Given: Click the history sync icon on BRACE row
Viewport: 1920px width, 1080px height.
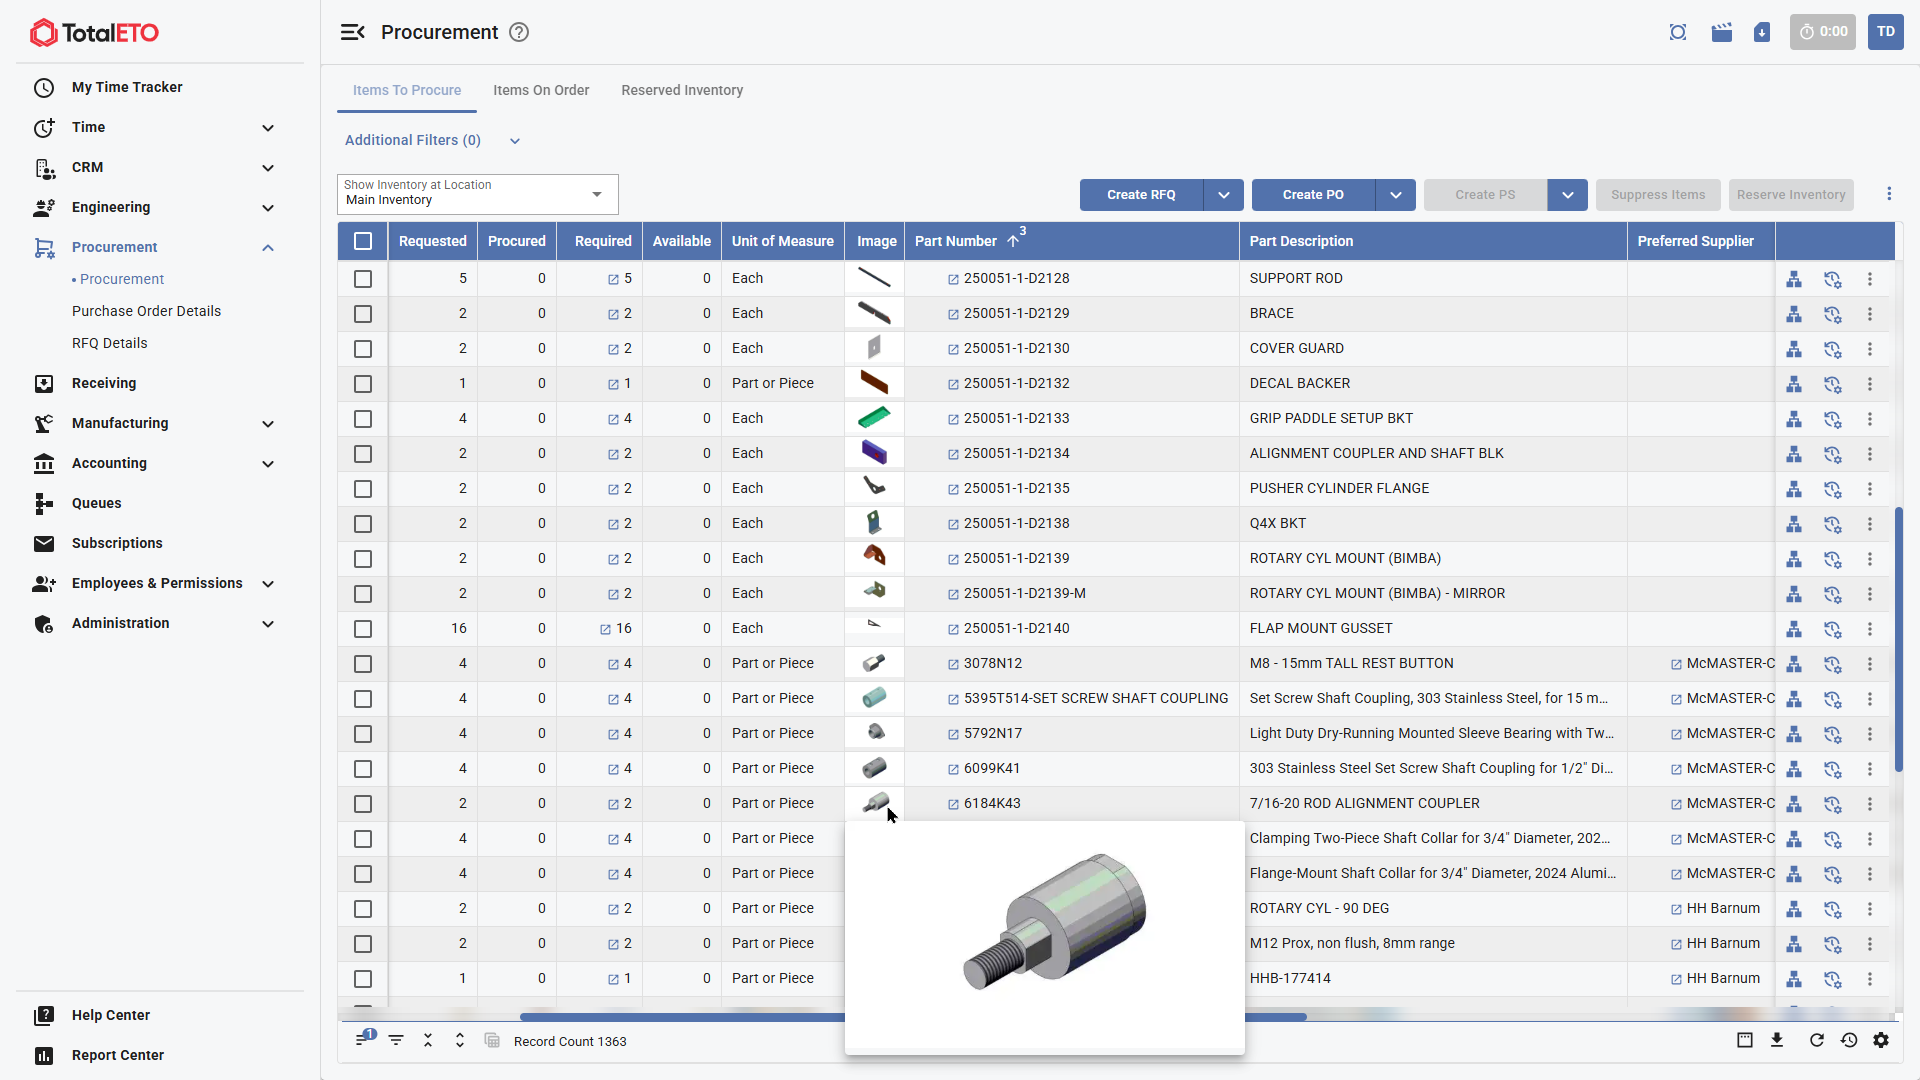Looking at the screenshot, I should tap(1832, 314).
